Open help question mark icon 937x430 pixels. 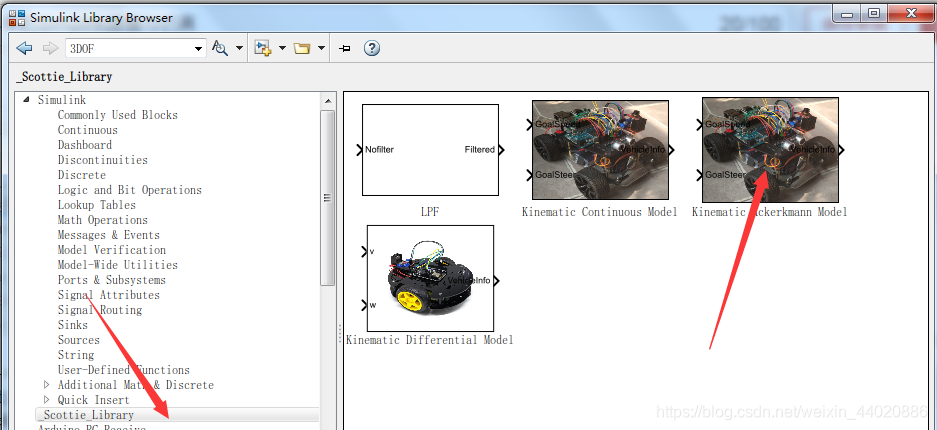372,48
